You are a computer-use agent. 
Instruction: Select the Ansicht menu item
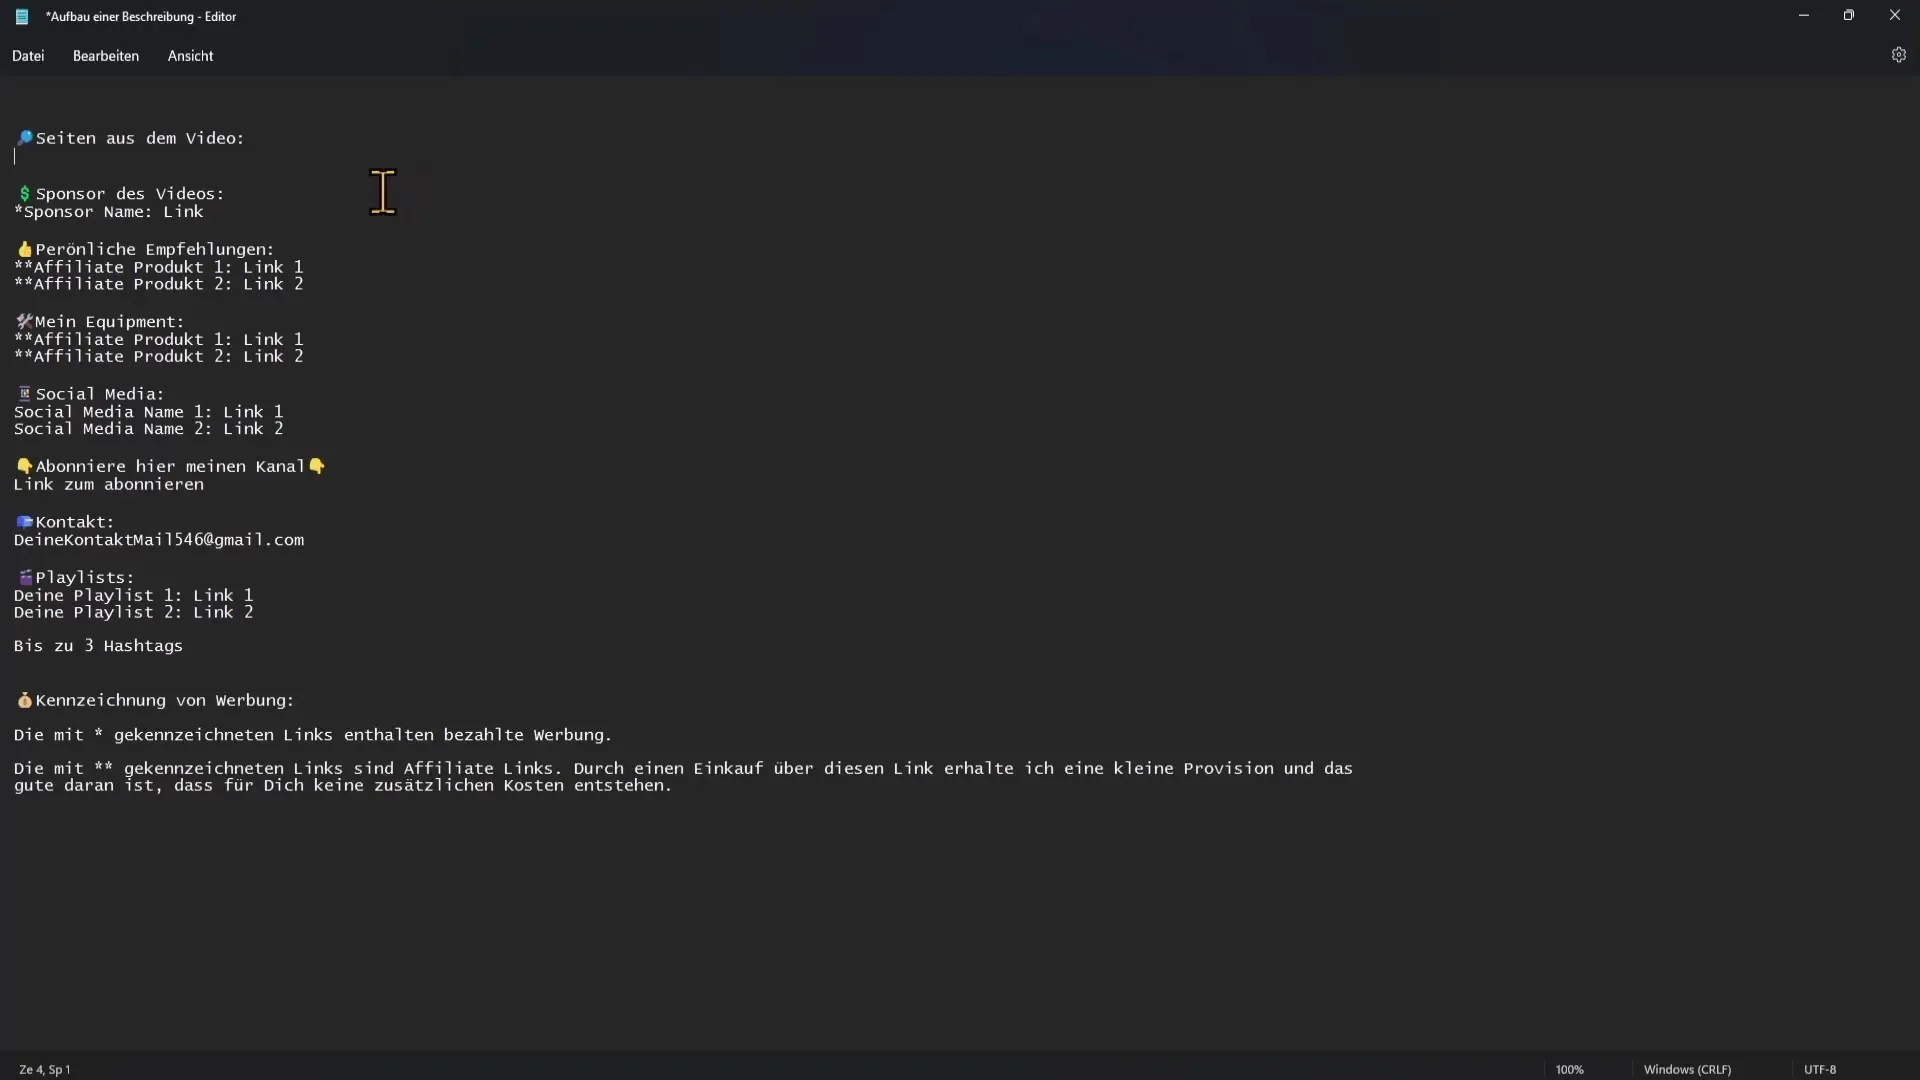click(190, 55)
